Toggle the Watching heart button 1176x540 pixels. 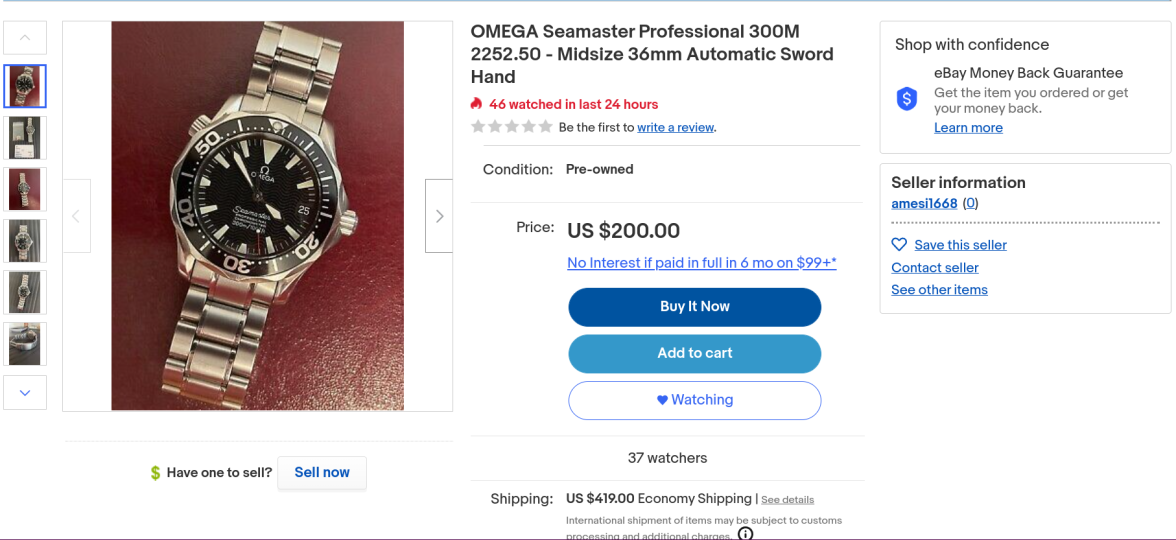point(694,400)
